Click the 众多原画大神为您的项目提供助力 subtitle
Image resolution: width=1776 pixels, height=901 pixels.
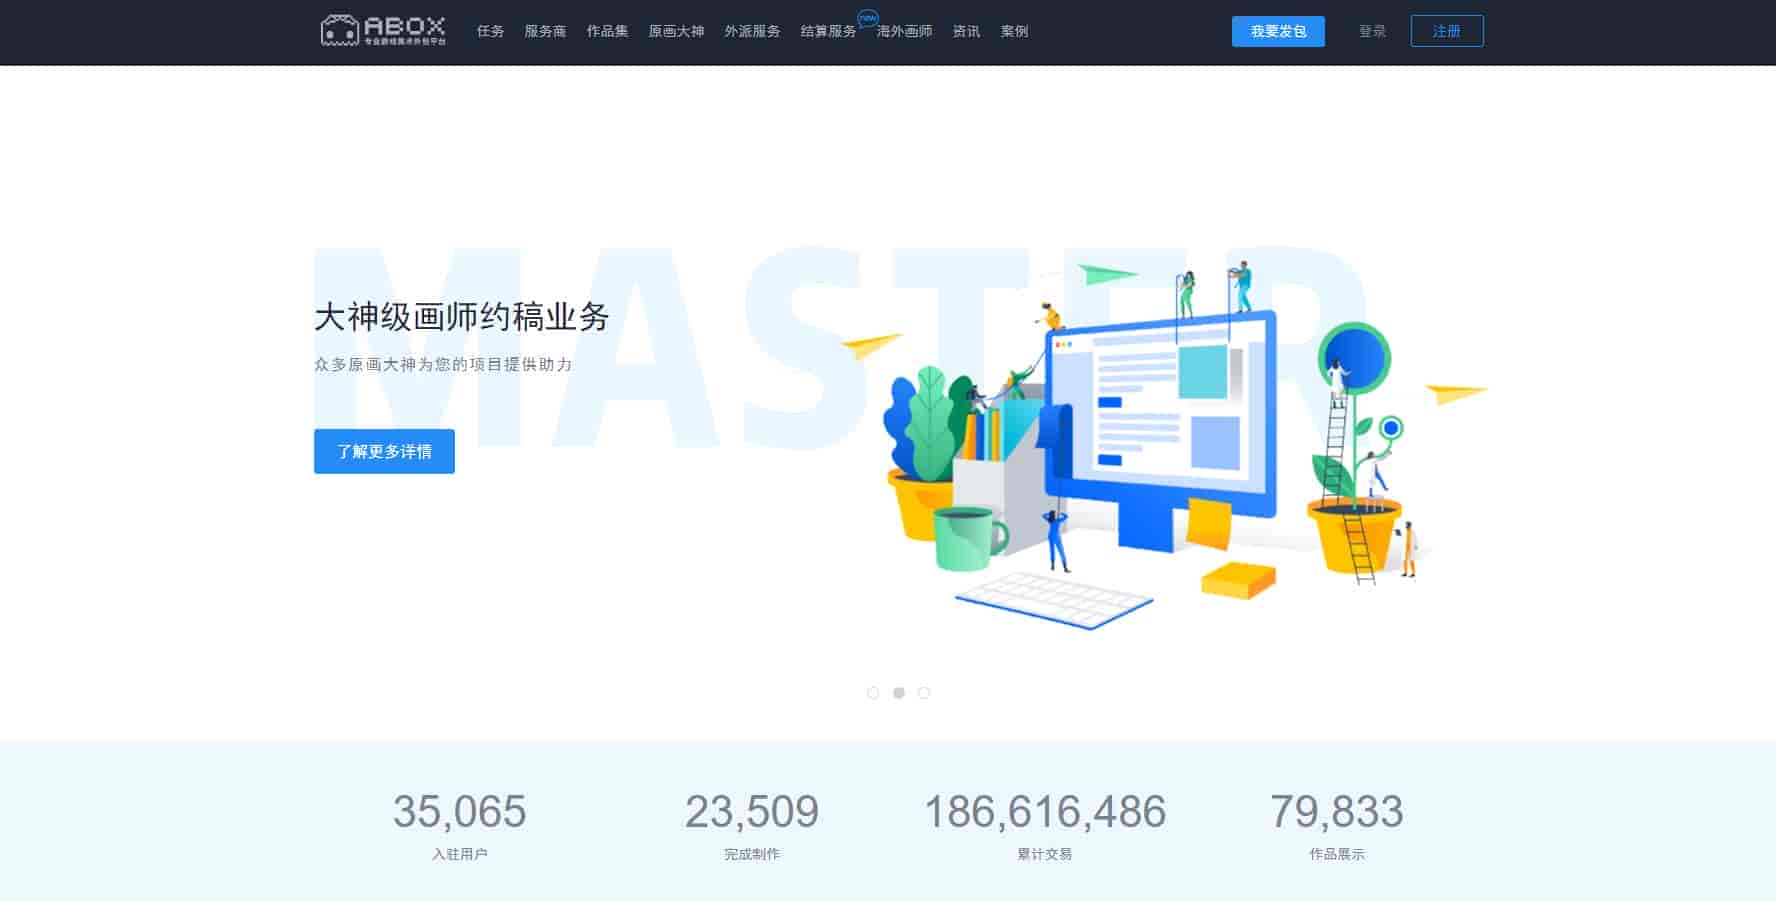click(x=443, y=365)
